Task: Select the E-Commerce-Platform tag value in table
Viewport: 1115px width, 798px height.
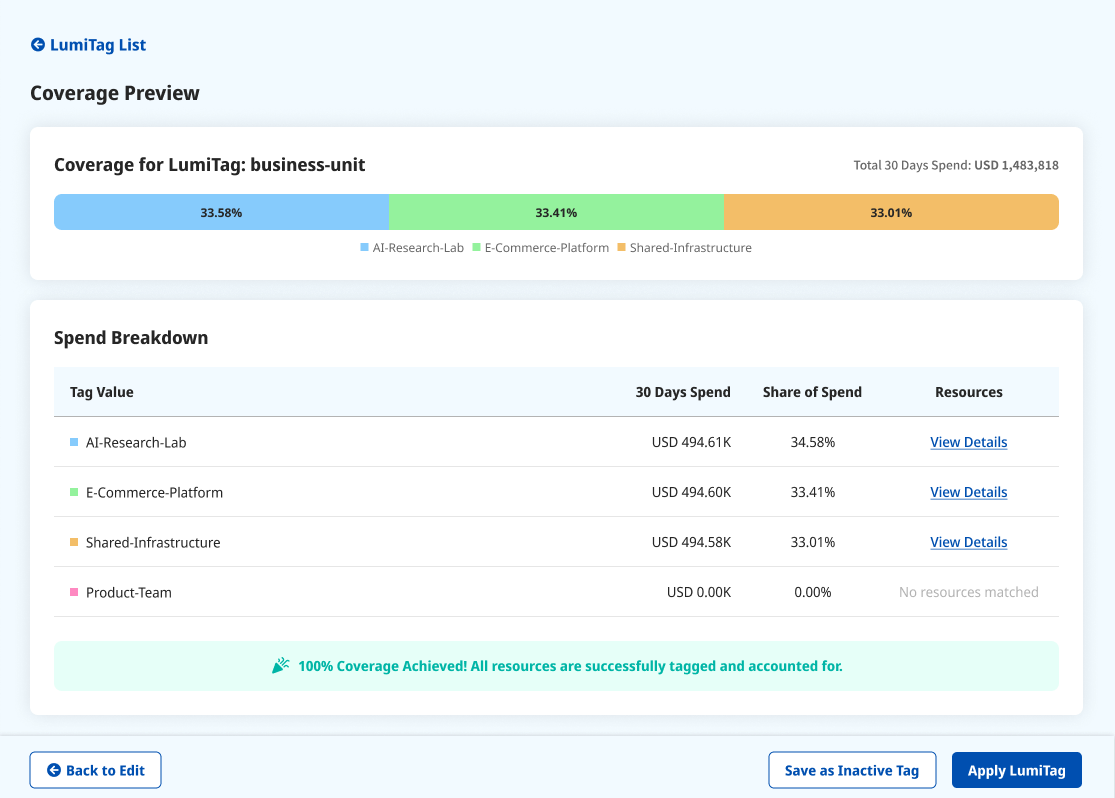Action: [154, 492]
